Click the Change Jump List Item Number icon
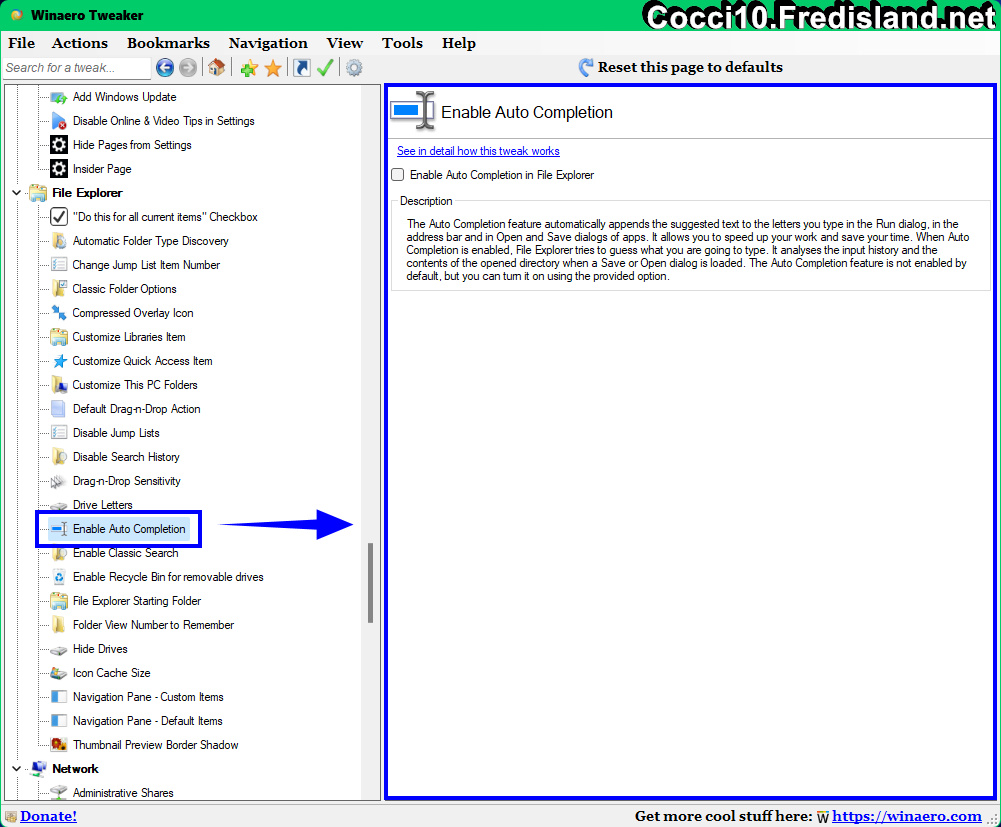 [x=59, y=265]
